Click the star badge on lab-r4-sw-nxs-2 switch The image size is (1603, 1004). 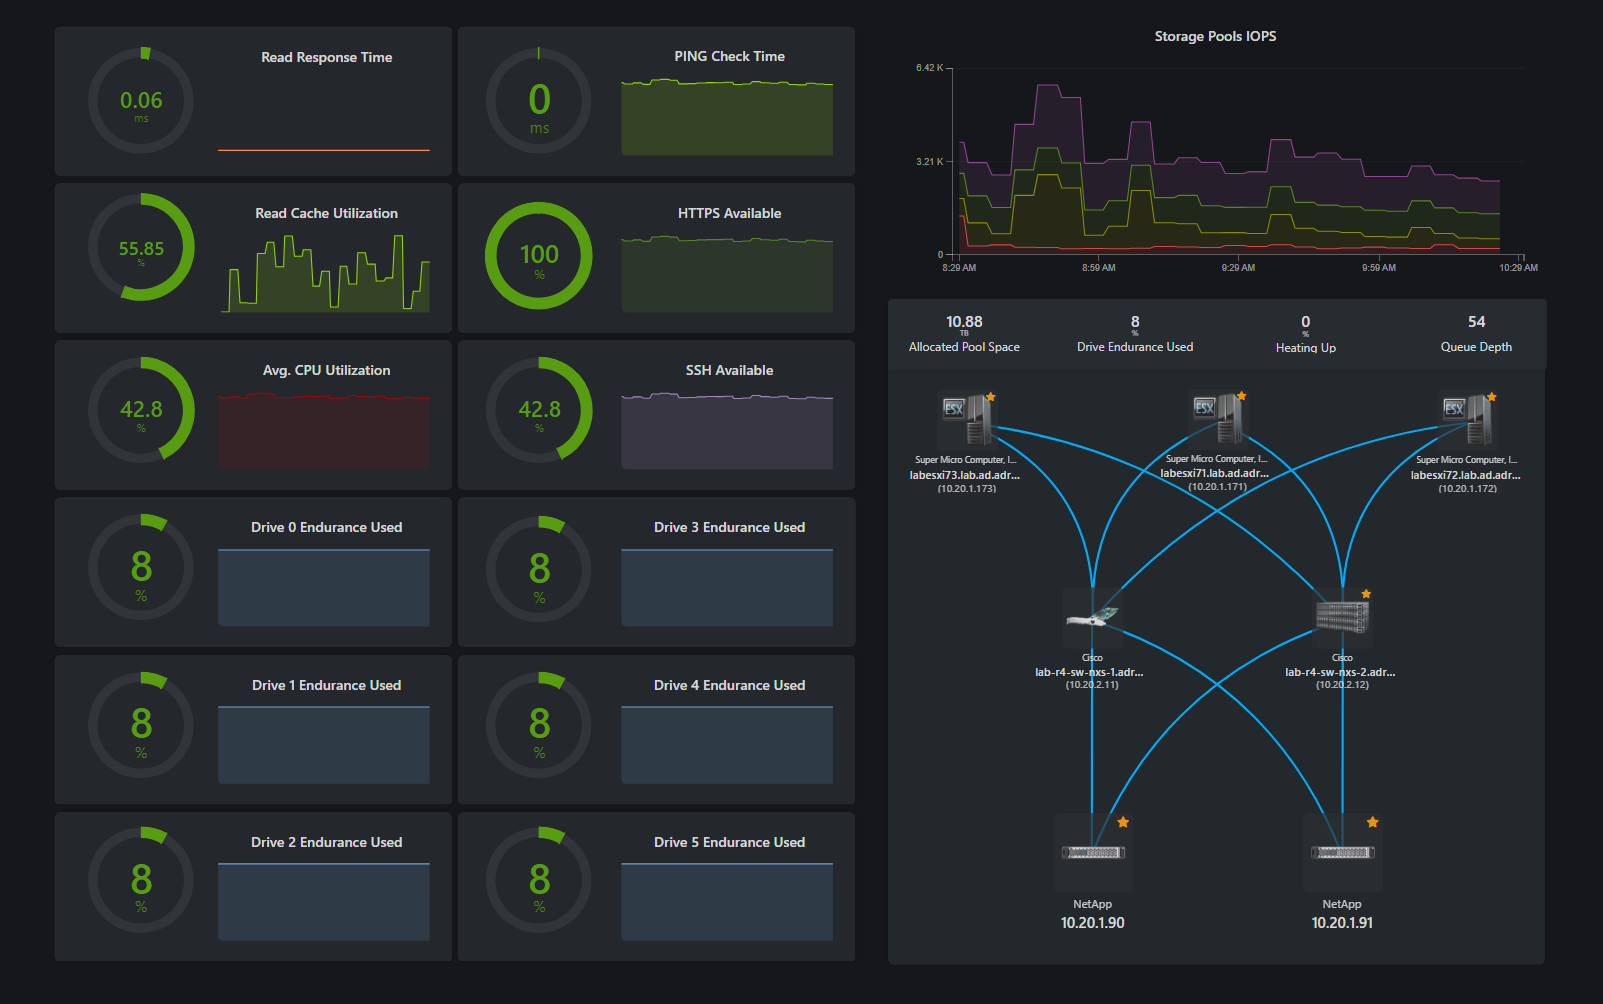pos(1366,594)
